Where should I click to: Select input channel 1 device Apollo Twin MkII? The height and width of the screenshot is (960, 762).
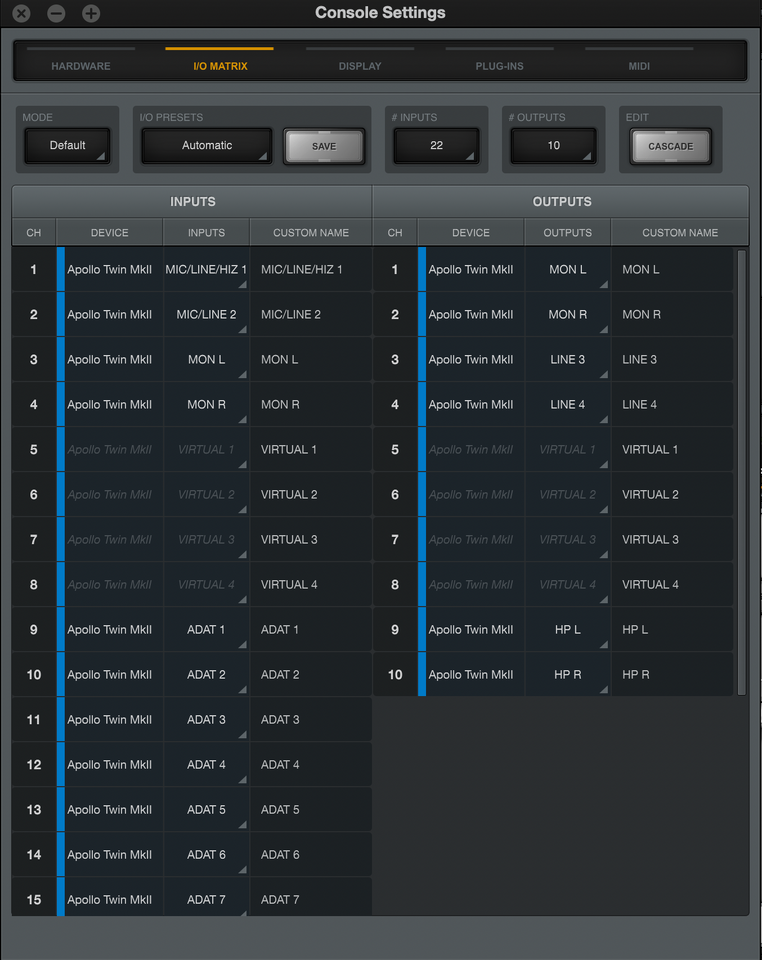click(110, 269)
